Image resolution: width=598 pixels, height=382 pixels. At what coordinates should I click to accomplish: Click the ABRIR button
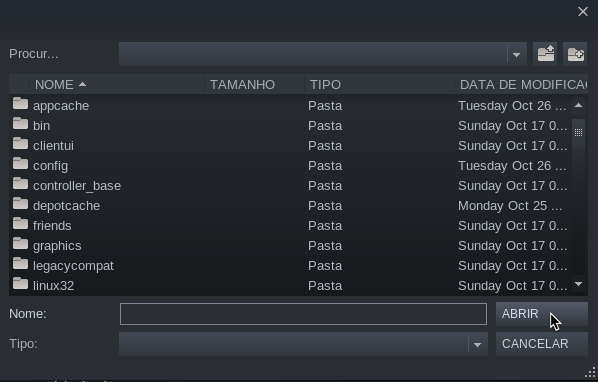[542, 314]
